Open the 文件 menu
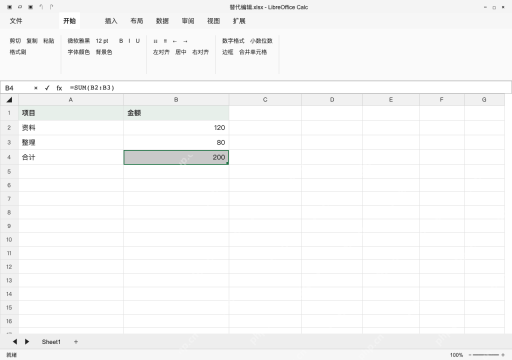The image size is (512, 360). coord(16,21)
